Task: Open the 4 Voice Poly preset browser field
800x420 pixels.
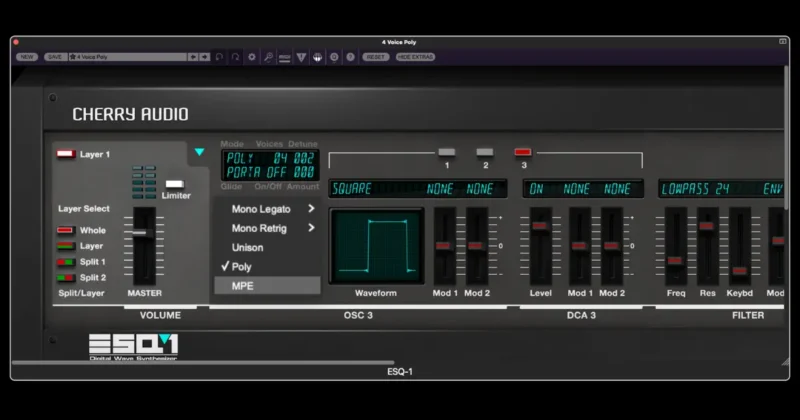Action: 128,57
